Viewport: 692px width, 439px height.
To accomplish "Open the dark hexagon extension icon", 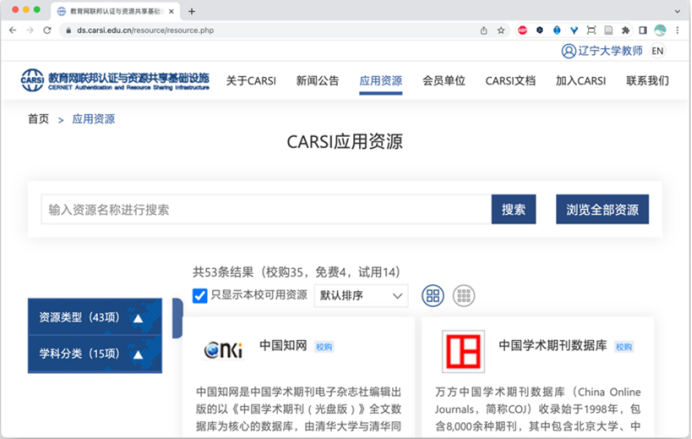I will point(540,30).
